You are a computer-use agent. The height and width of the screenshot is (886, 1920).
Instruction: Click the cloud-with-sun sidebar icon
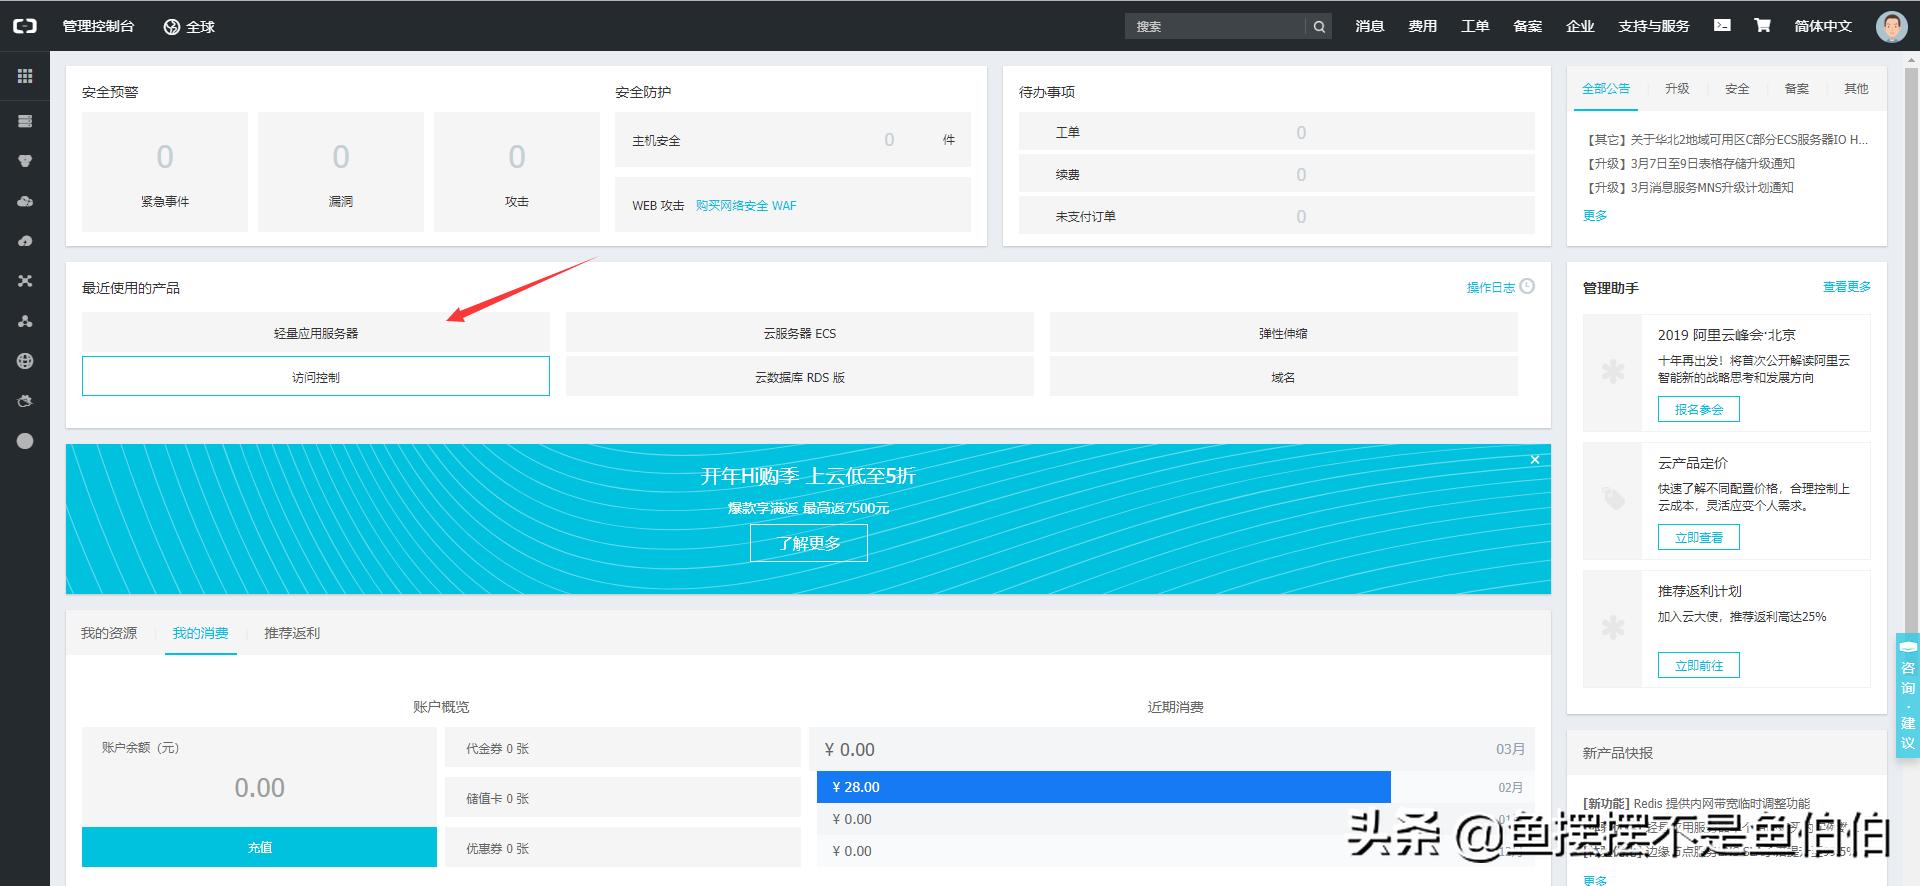pos(25,401)
